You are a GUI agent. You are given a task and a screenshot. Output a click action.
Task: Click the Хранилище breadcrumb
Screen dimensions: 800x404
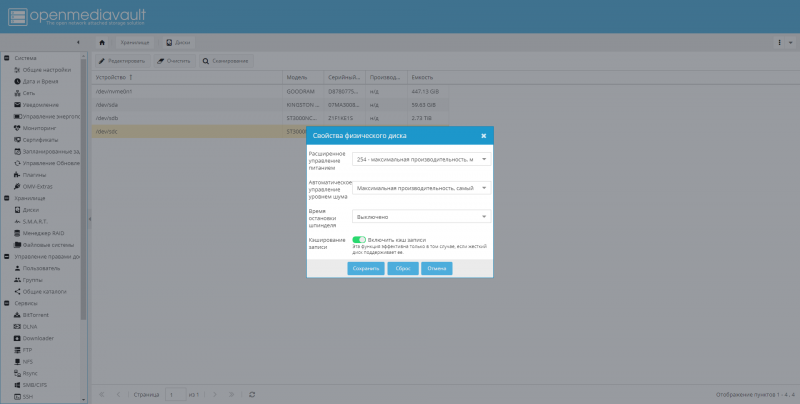click(x=135, y=42)
